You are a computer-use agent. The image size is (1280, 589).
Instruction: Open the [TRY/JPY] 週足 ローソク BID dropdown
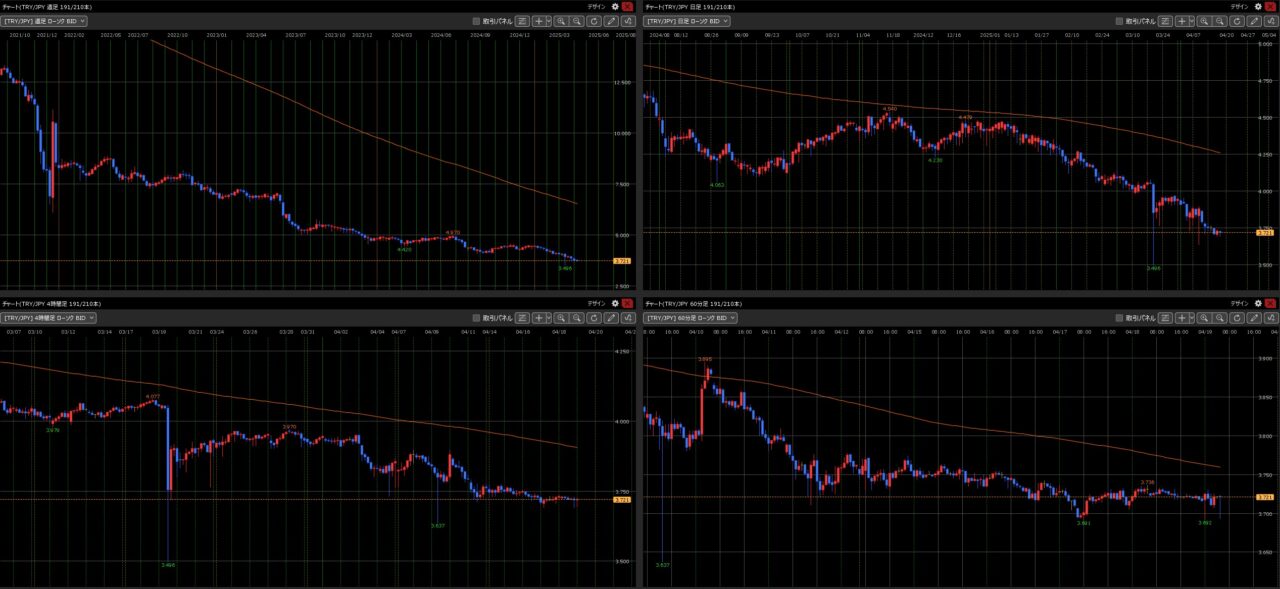point(45,20)
